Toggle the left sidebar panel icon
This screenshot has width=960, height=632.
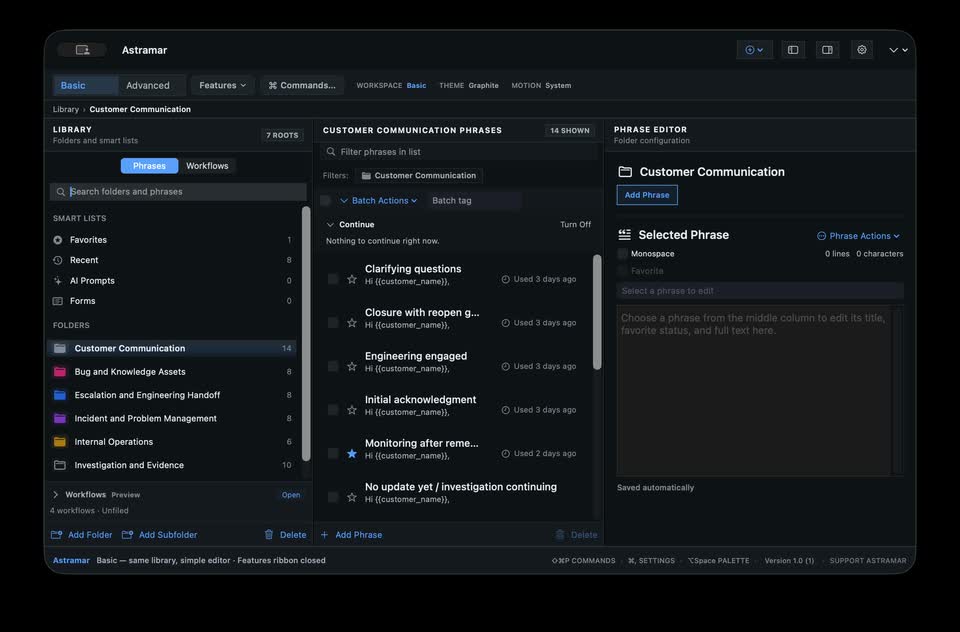point(793,50)
